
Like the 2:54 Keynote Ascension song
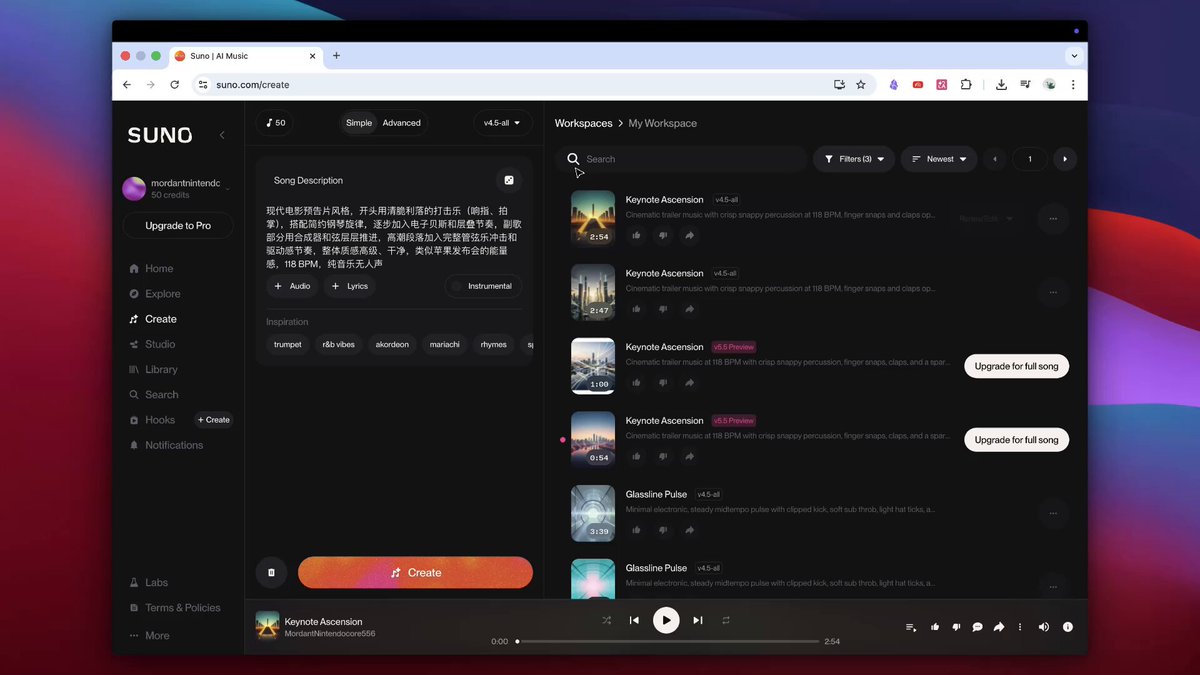pos(636,236)
